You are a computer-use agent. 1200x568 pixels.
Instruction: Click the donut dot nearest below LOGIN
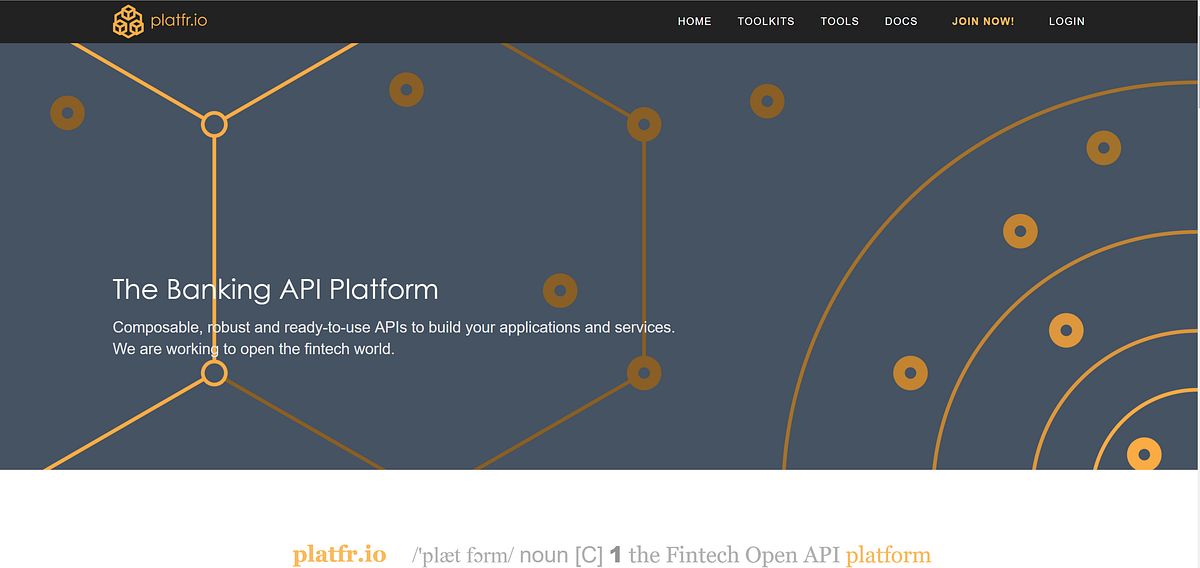[1103, 148]
